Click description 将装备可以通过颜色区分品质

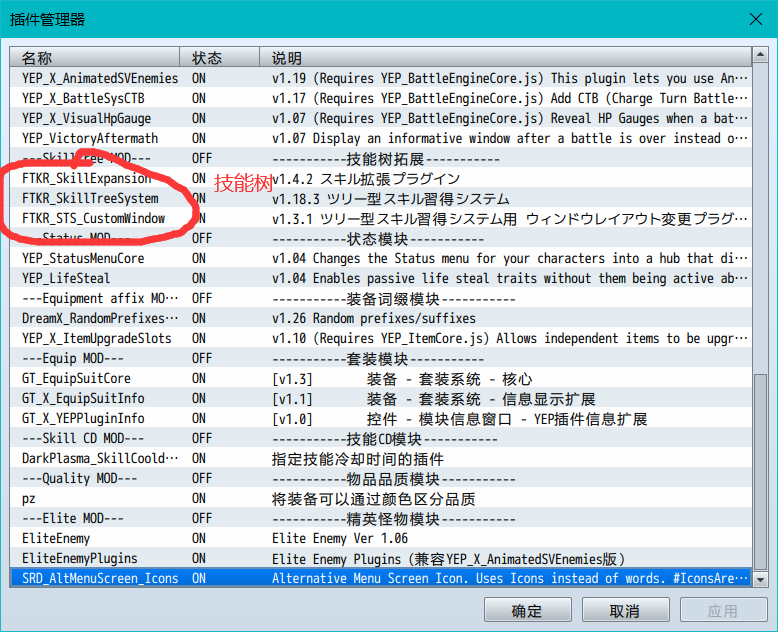tap(374, 499)
